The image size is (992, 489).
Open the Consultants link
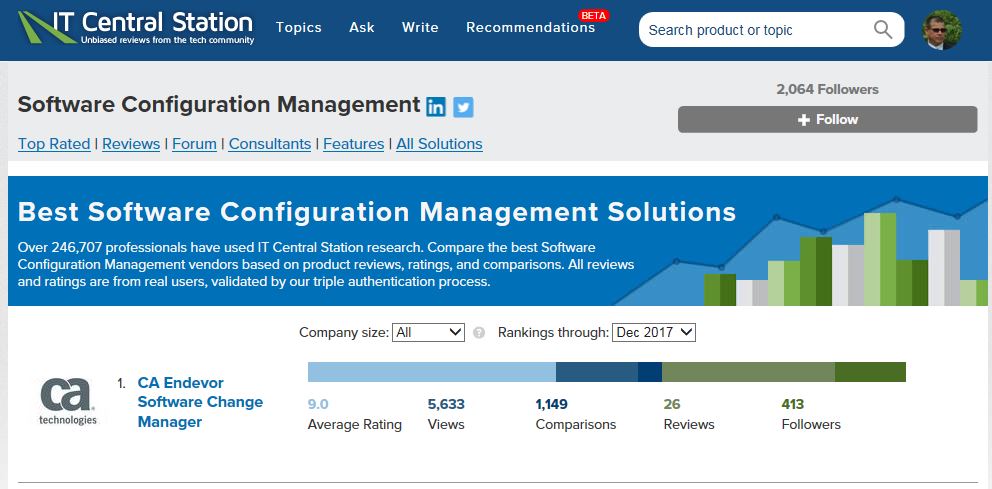coord(270,144)
